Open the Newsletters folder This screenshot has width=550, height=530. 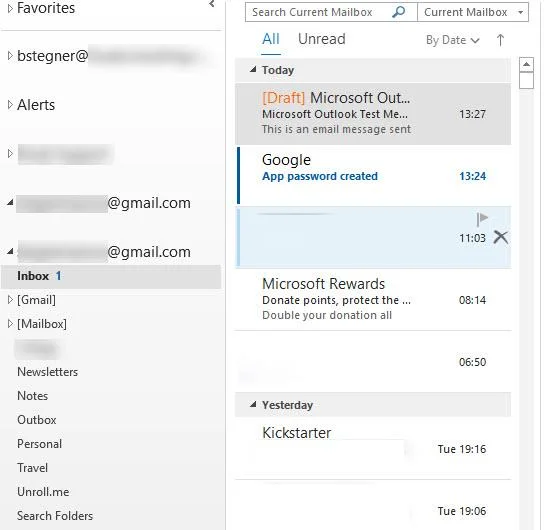(x=47, y=371)
